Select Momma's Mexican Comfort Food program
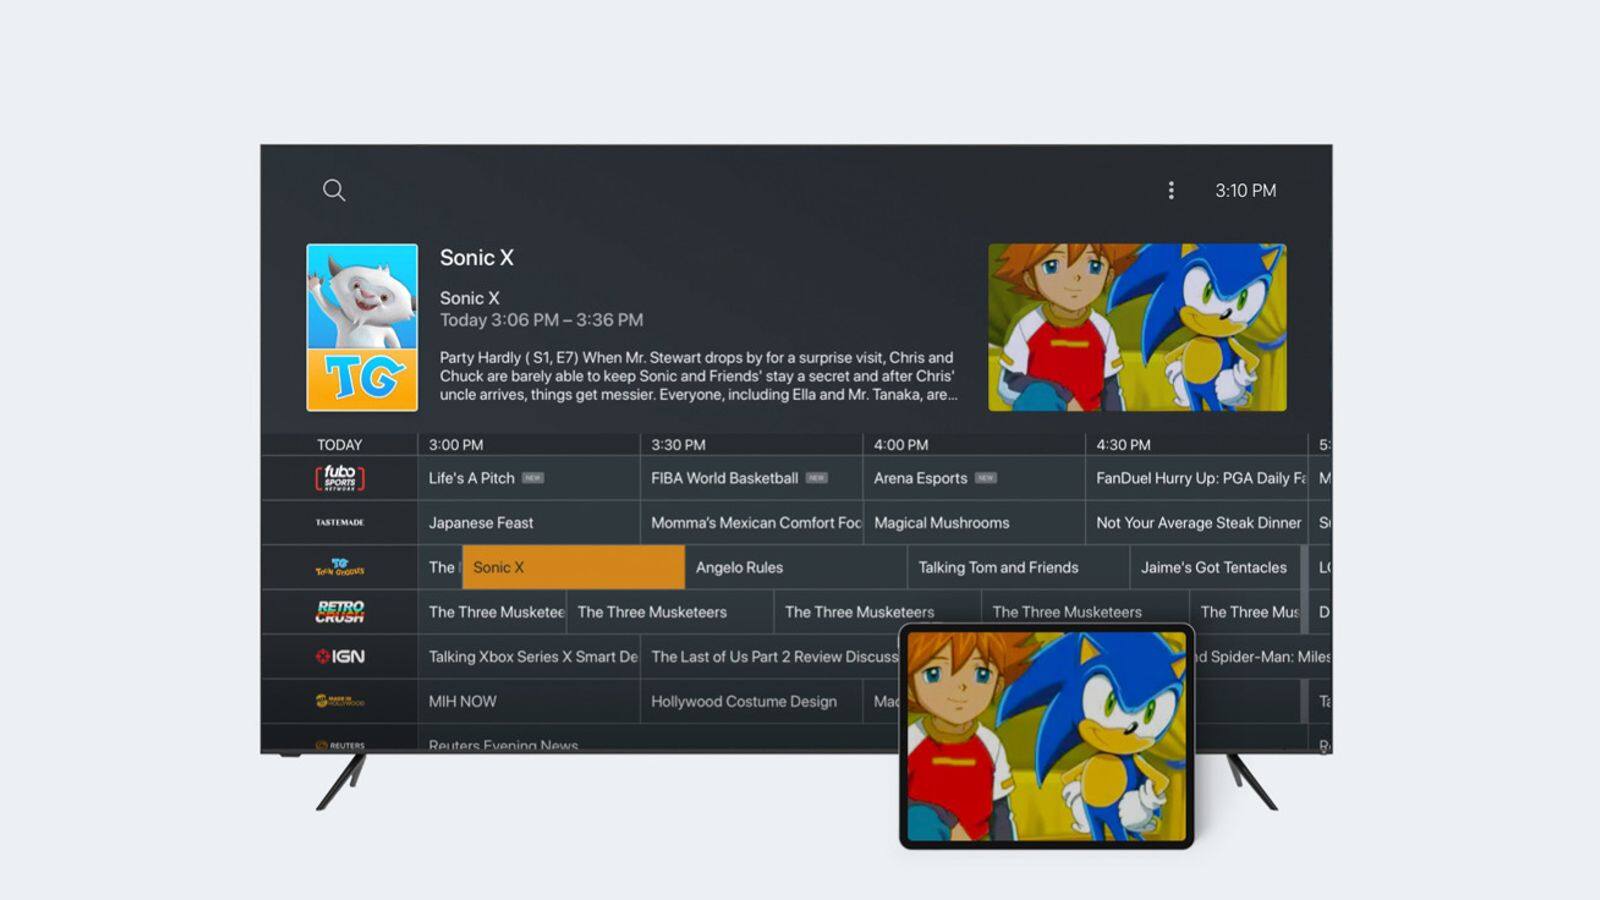The image size is (1600, 900). (x=751, y=523)
